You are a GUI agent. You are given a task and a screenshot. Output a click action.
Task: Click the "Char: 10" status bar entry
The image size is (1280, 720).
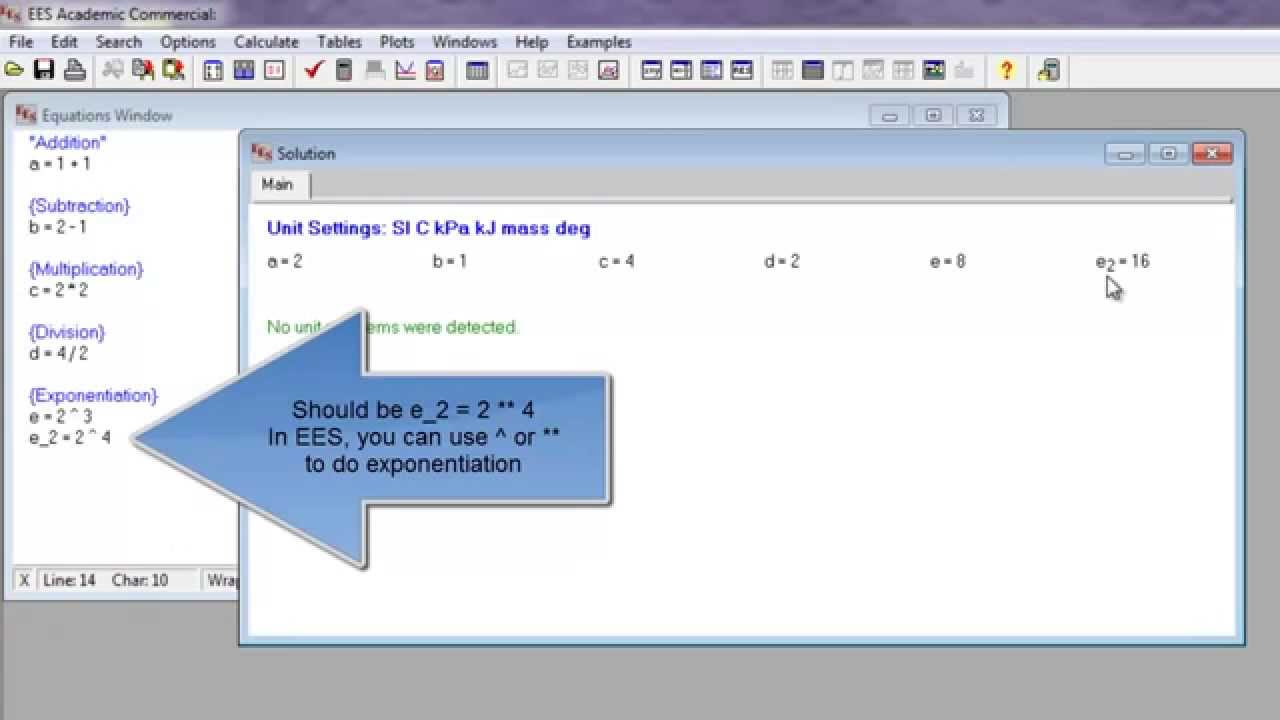pyautogui.click(x=140, y=580)
